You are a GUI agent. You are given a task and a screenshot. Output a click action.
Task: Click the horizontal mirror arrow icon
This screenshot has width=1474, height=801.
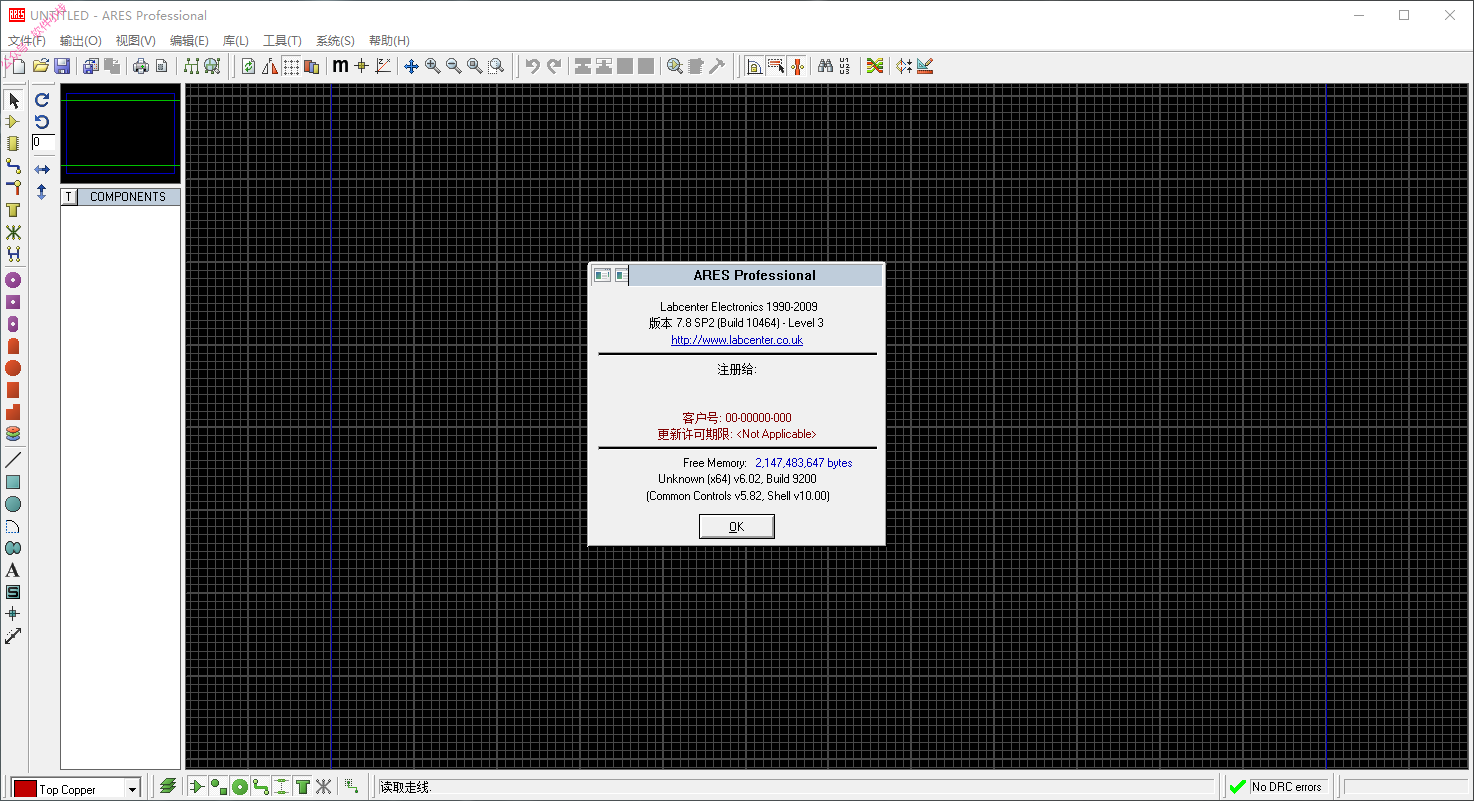point(42,170)
